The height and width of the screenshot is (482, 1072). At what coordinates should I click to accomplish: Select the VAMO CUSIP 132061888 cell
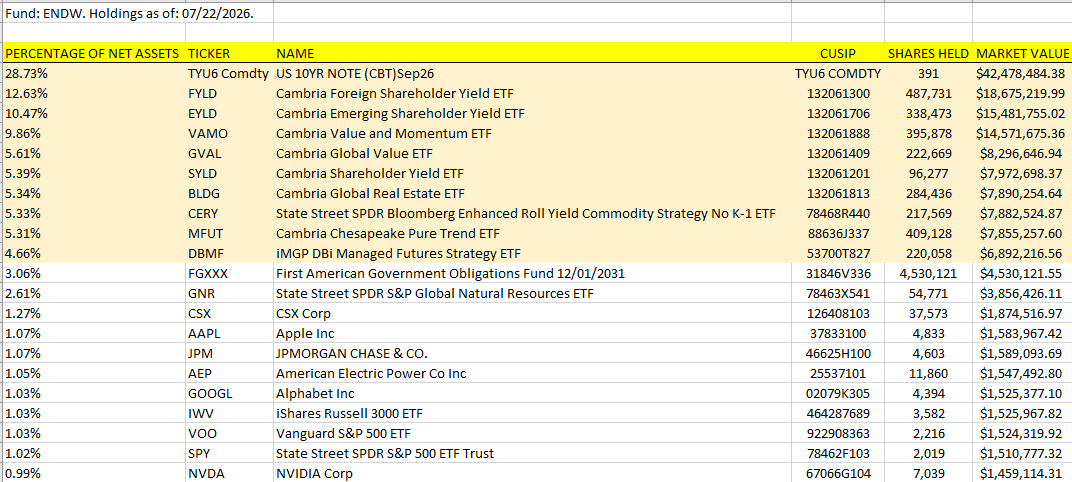pyautogui.click(x=838, y=133)
